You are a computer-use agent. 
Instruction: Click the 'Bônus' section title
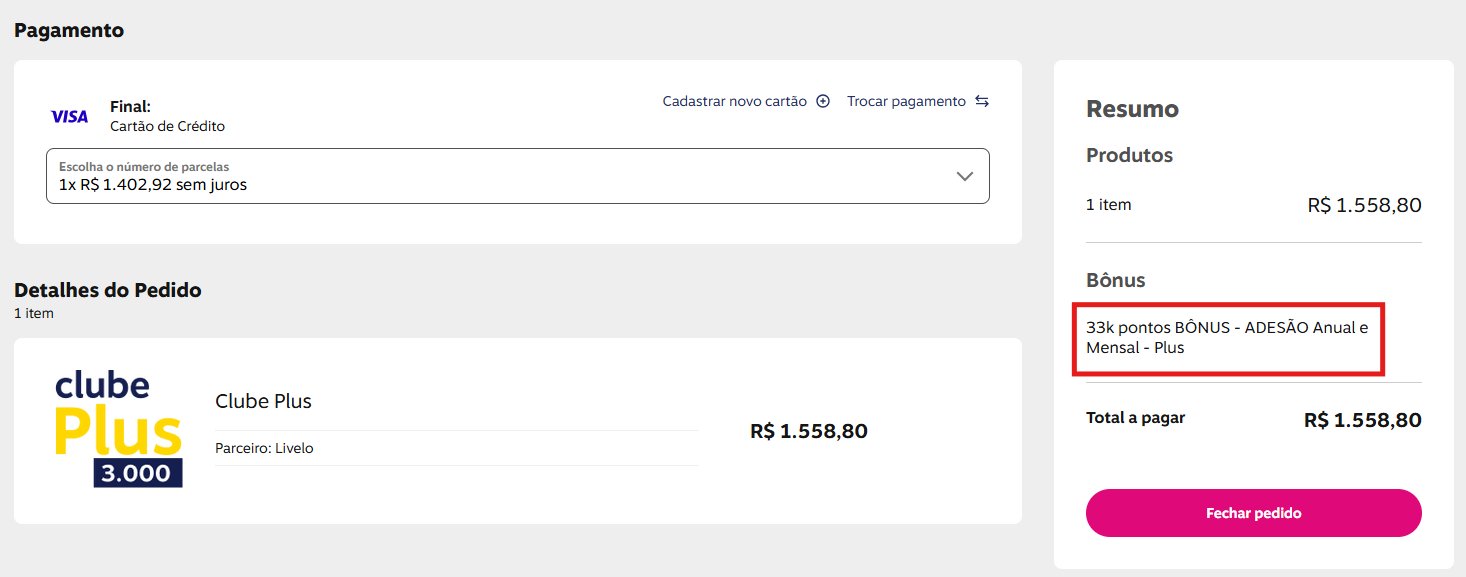click(x=1115, y=280)
